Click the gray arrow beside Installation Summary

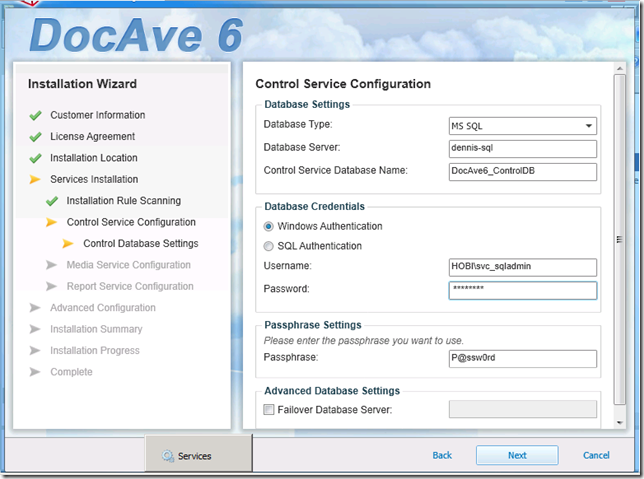[35, 329]
